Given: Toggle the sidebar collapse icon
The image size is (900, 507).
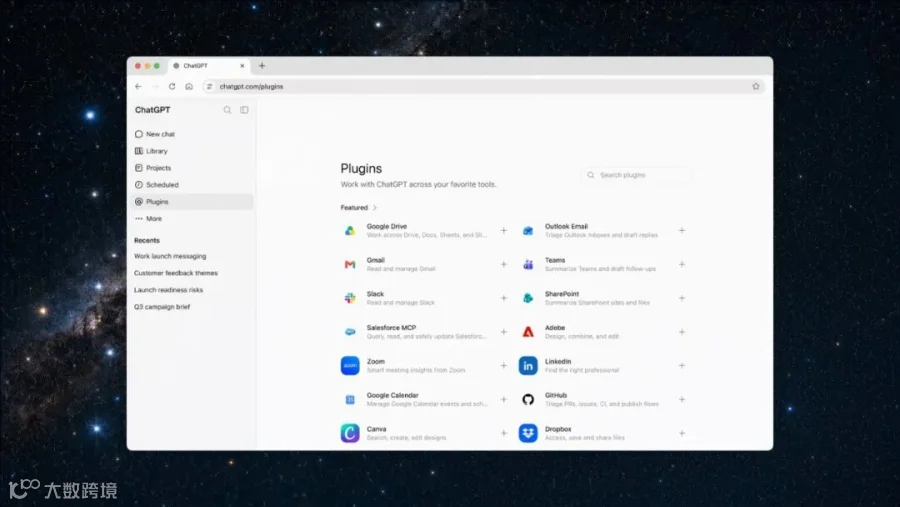Looking at the screenshot, I should tap(244, 110).
